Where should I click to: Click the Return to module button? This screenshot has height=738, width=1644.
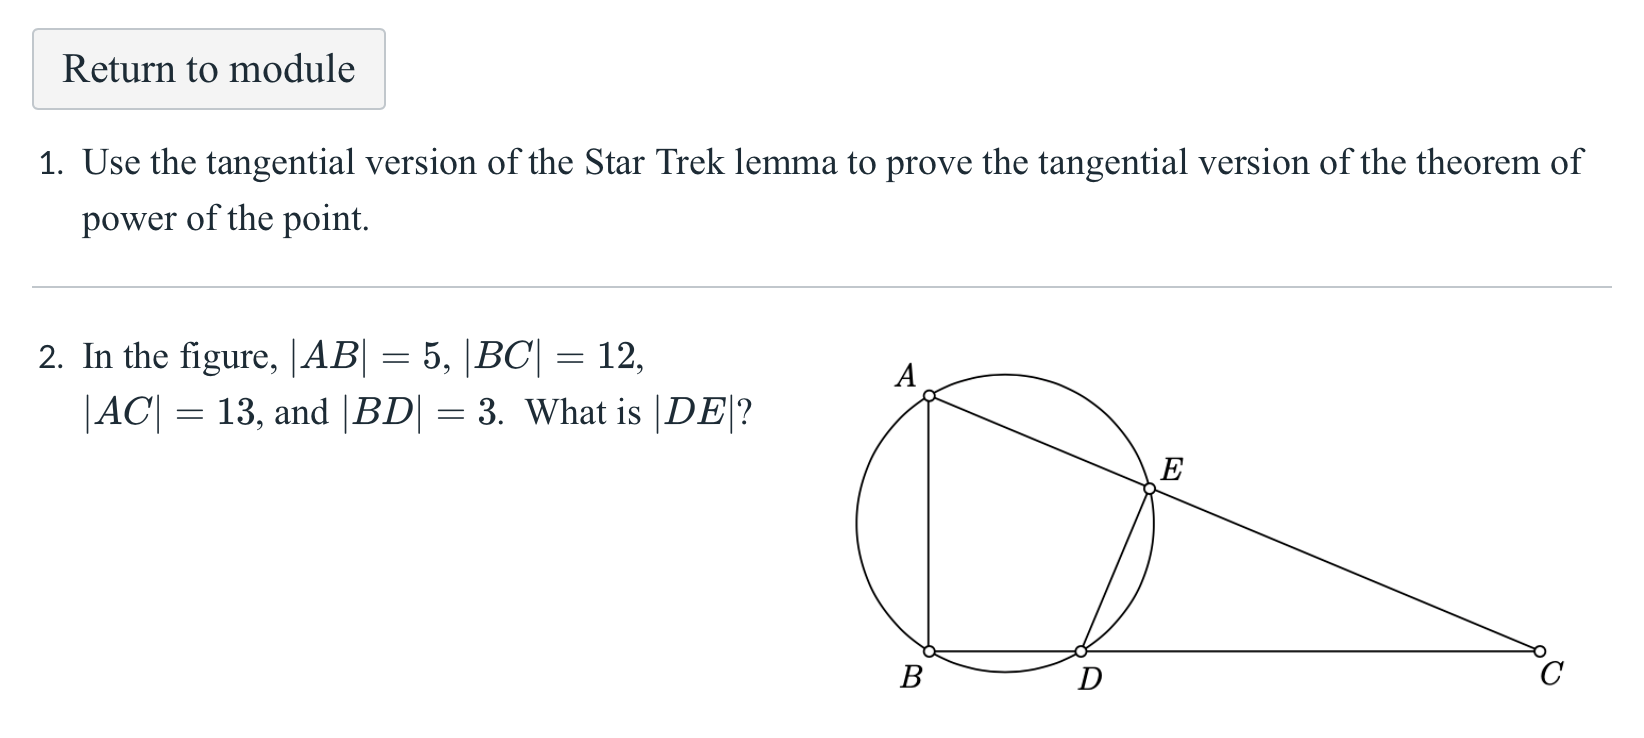pyautogui.click(x=208, y=68)
